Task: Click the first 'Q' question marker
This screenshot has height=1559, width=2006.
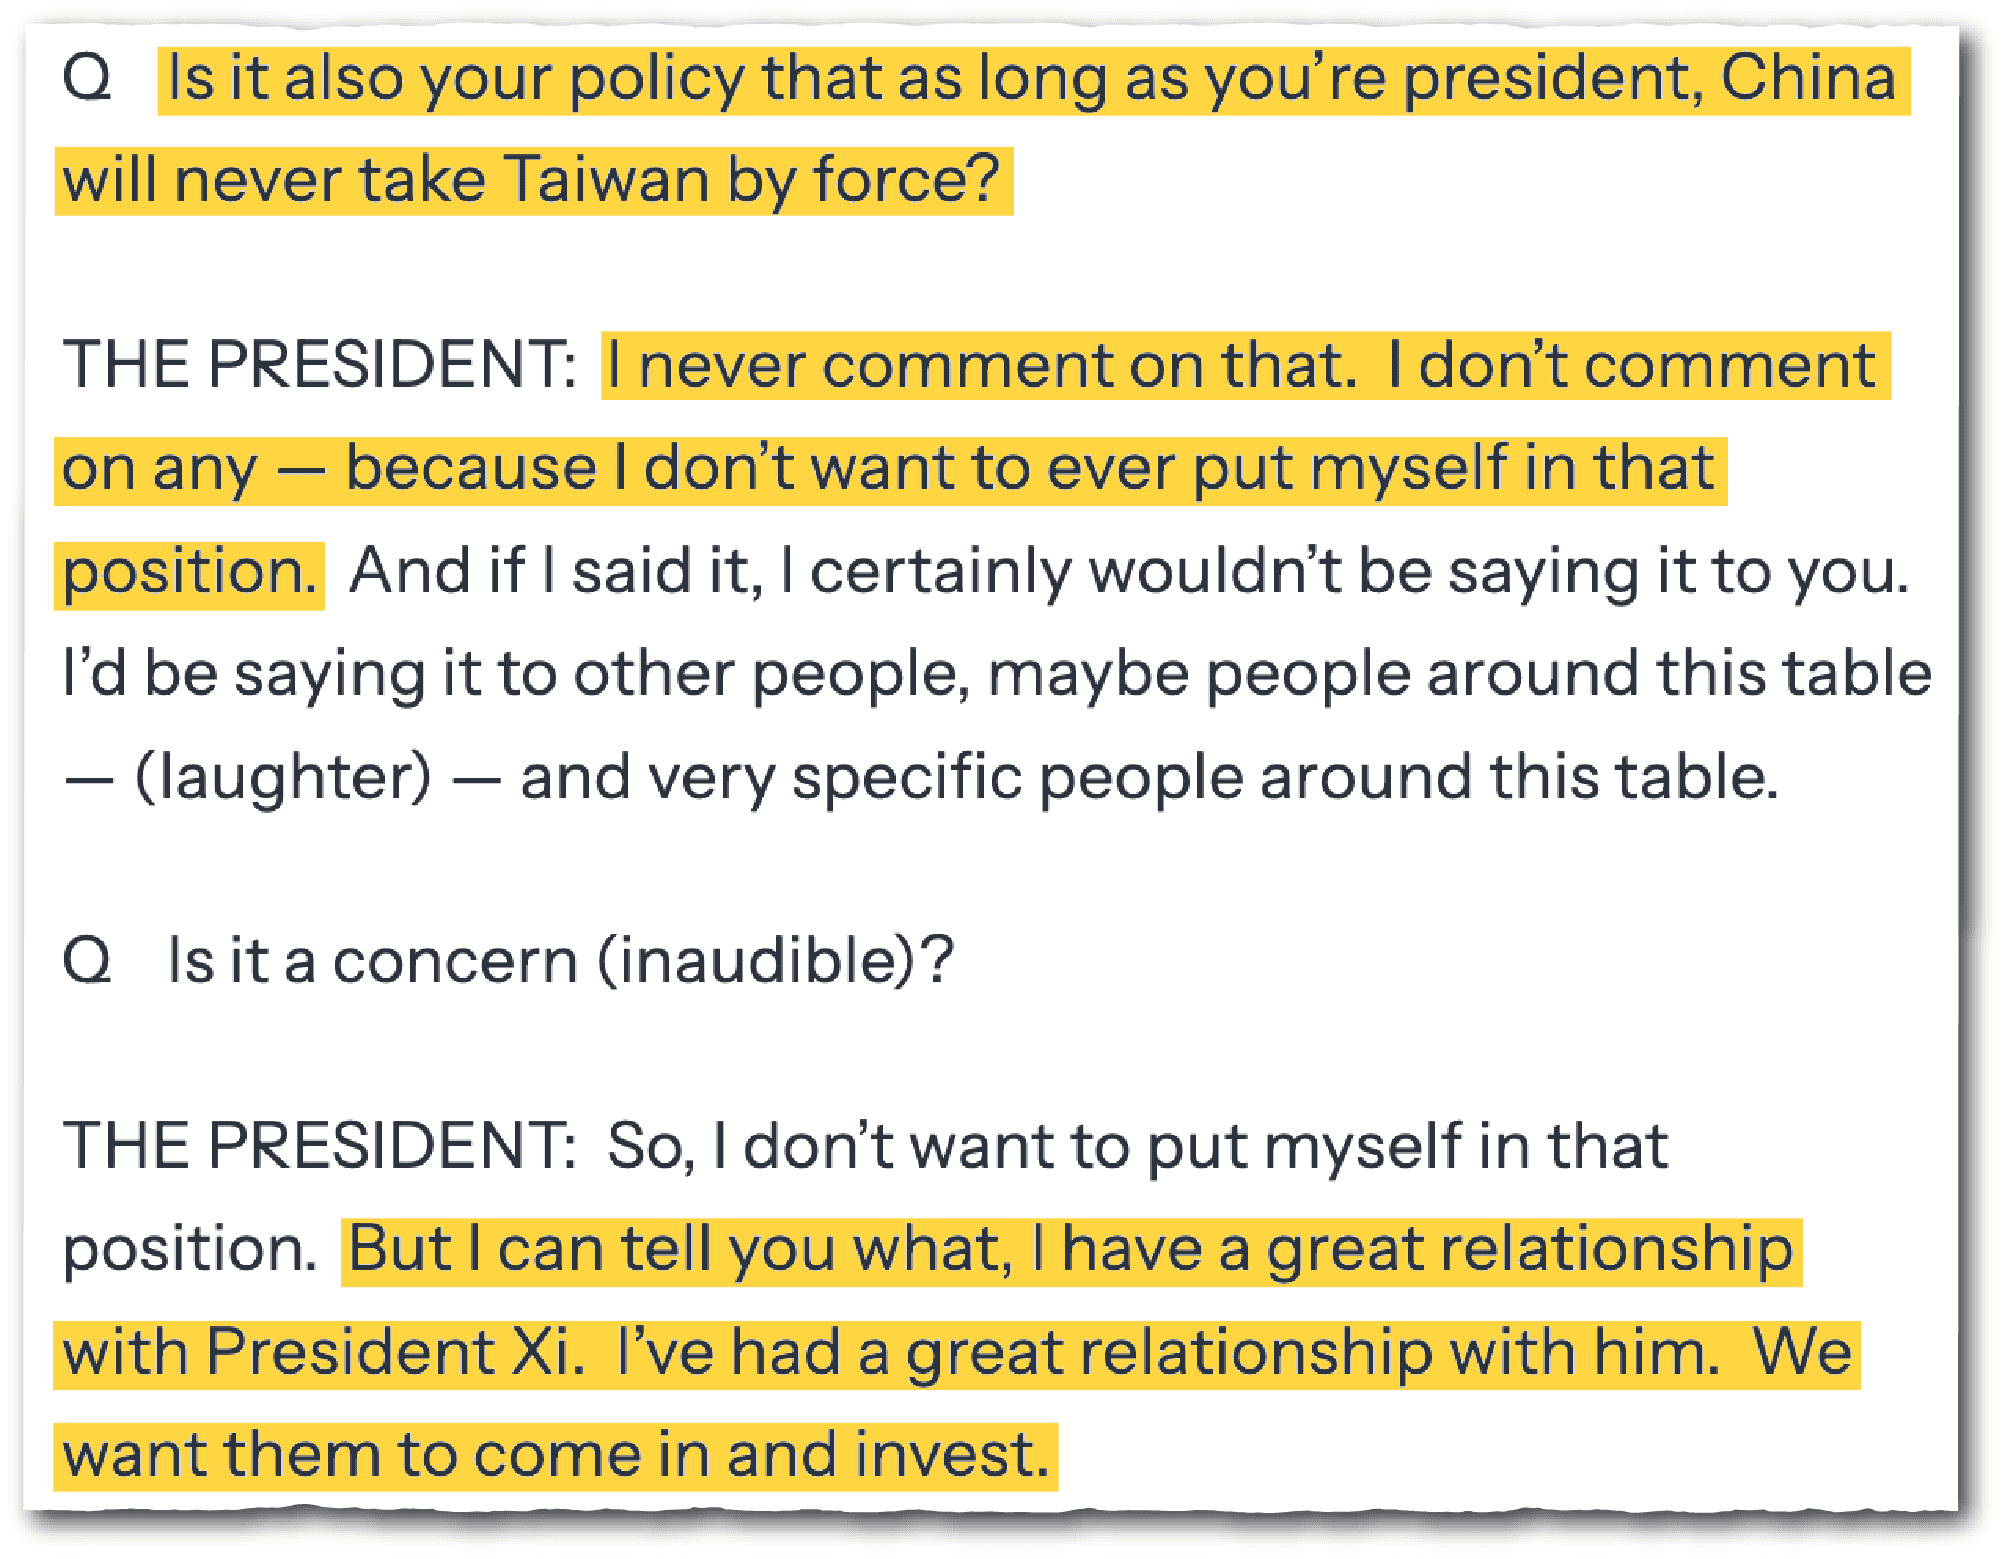Action: coord(87,78)
